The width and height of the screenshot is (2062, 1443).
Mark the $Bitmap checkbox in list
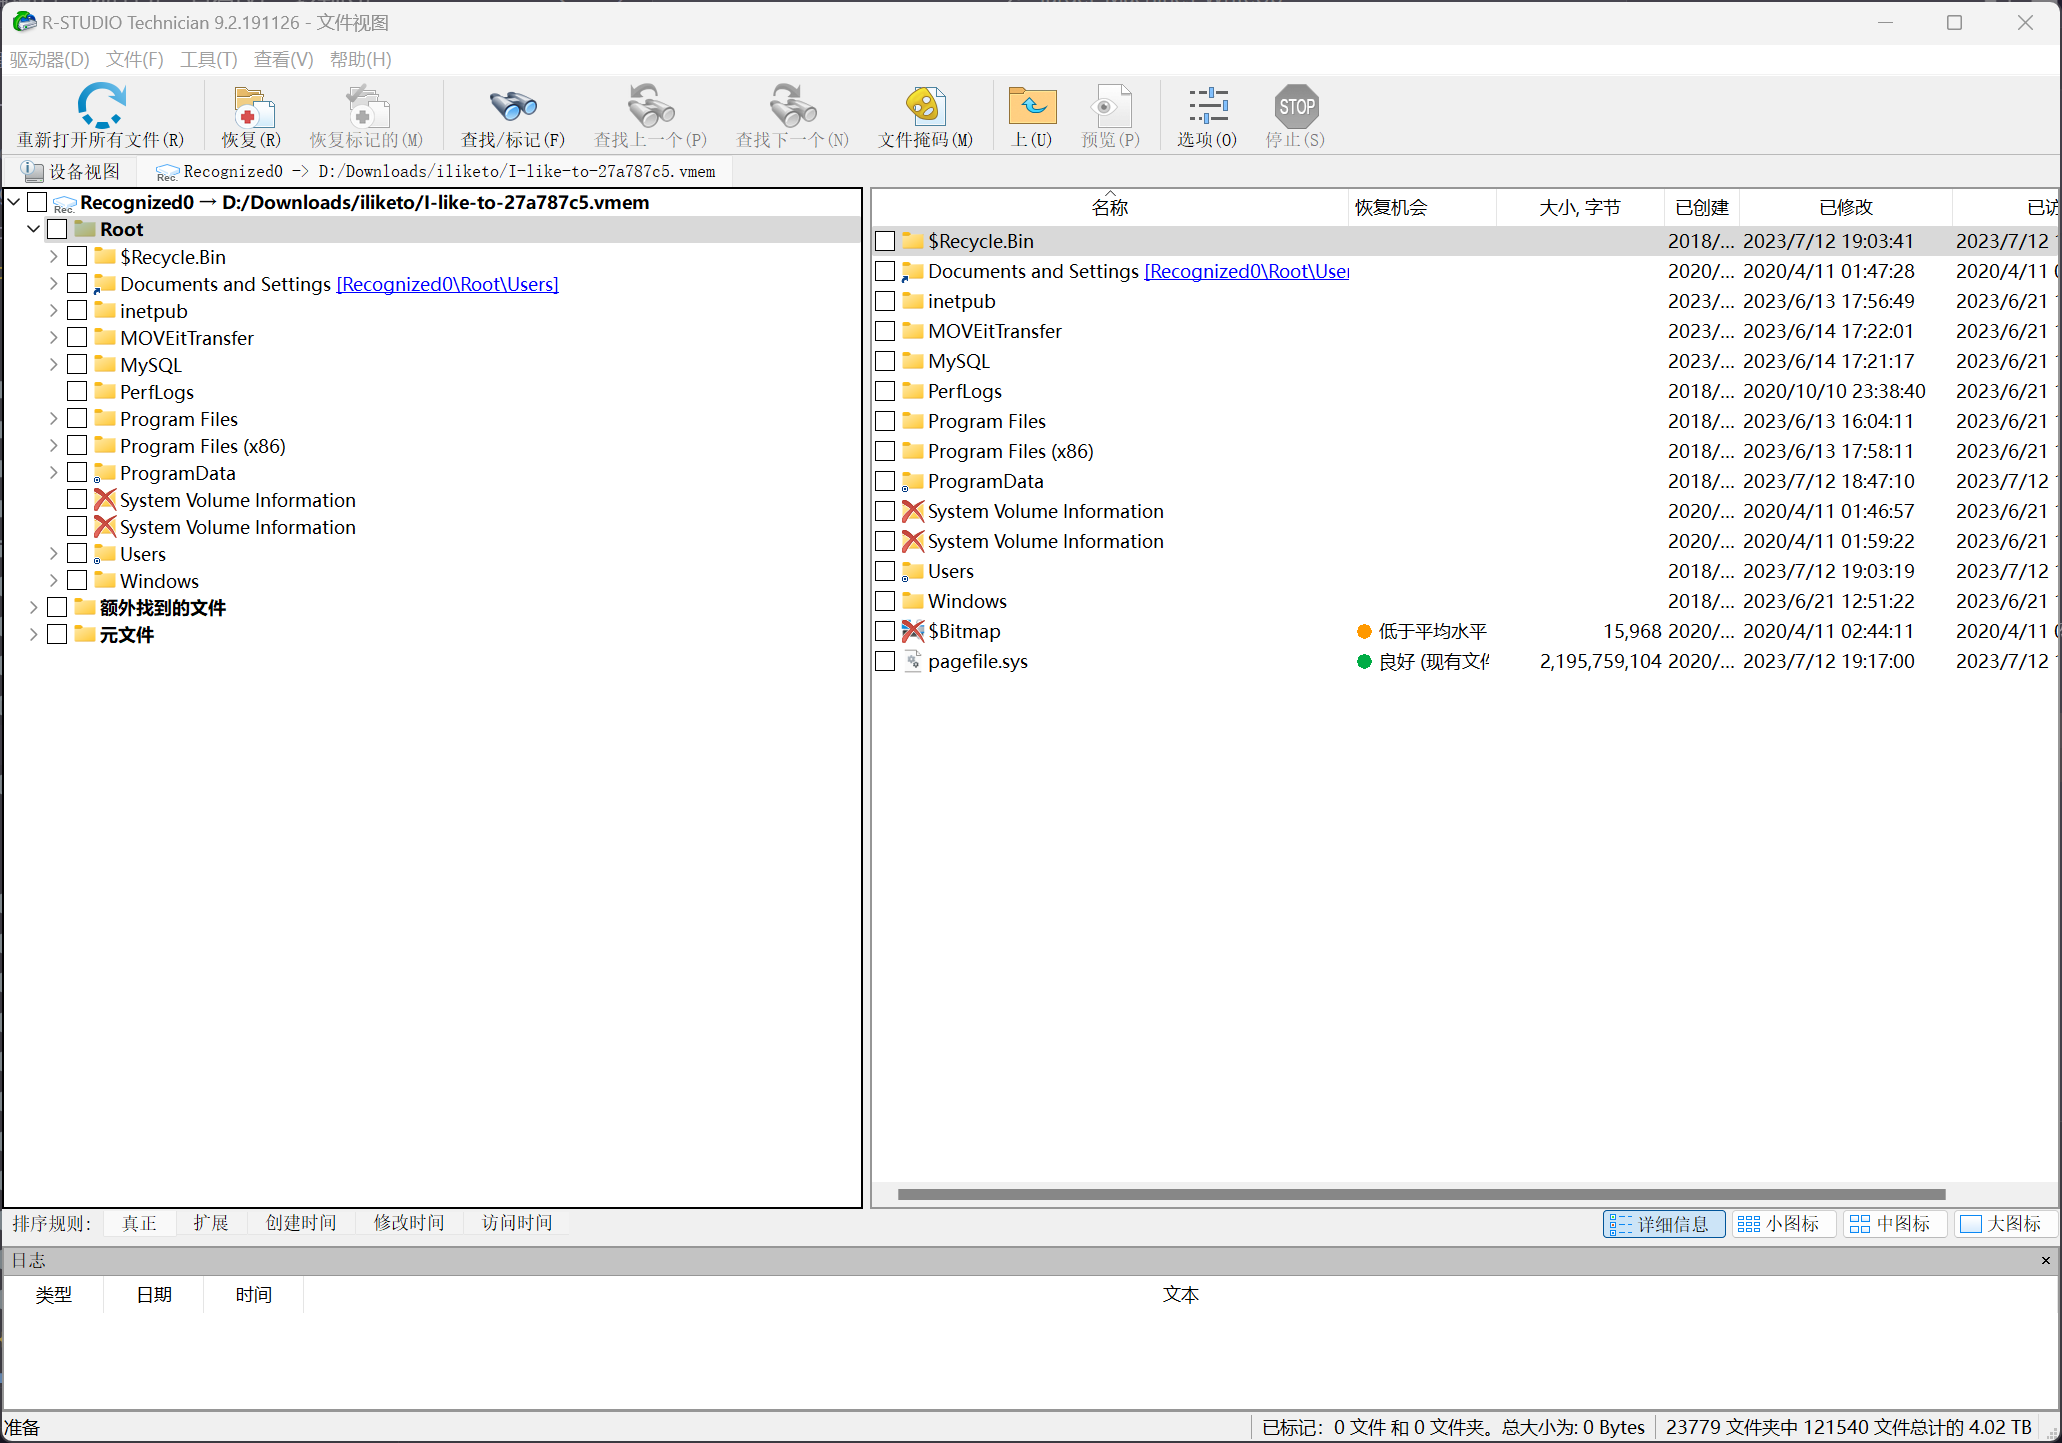(x=885, y=631)
